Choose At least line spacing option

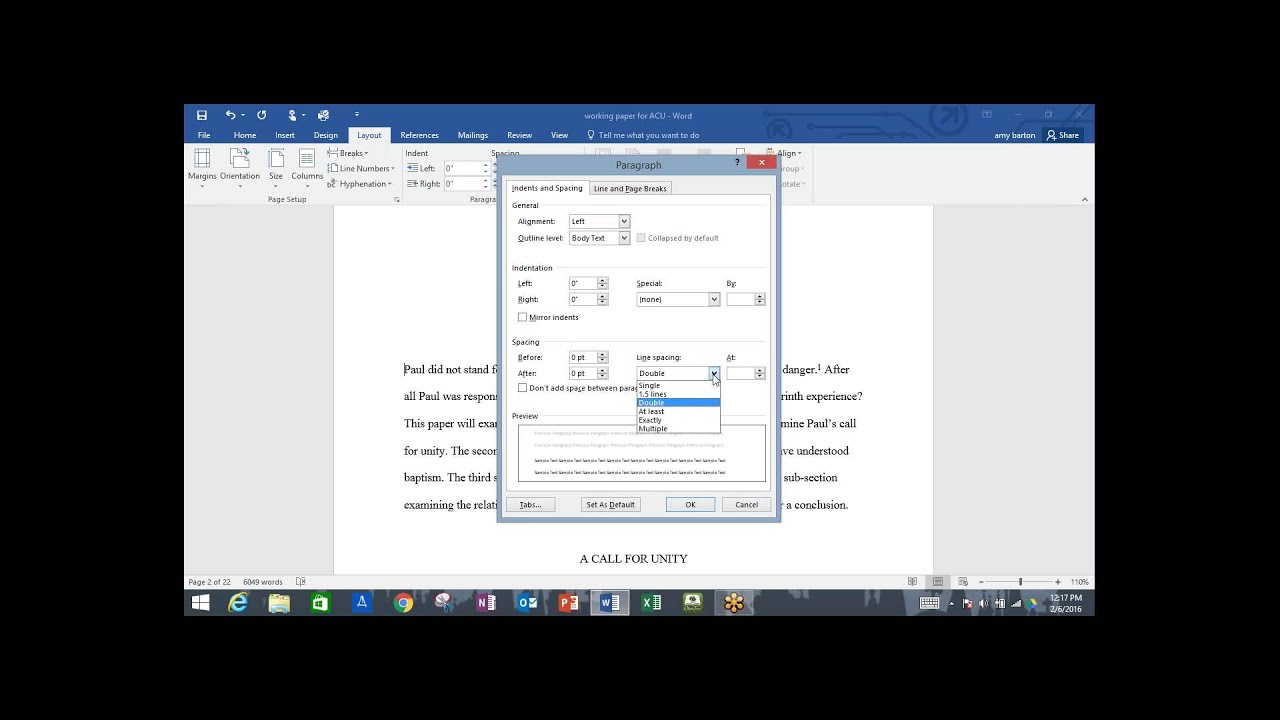click(678, 411)
